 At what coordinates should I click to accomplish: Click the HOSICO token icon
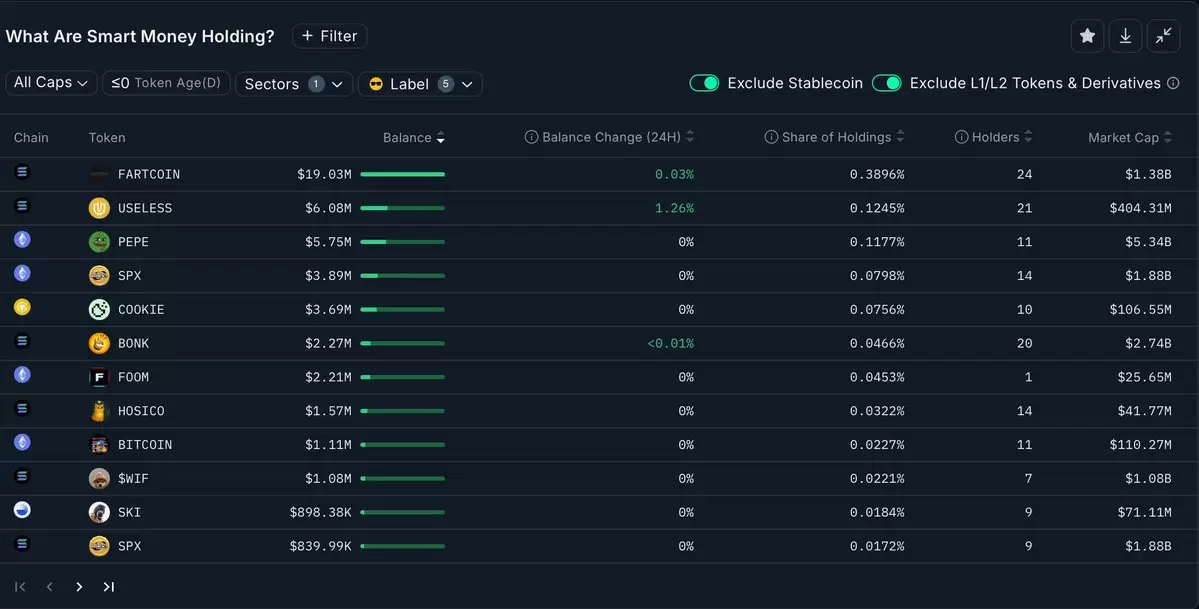click(x=99, y=411)
